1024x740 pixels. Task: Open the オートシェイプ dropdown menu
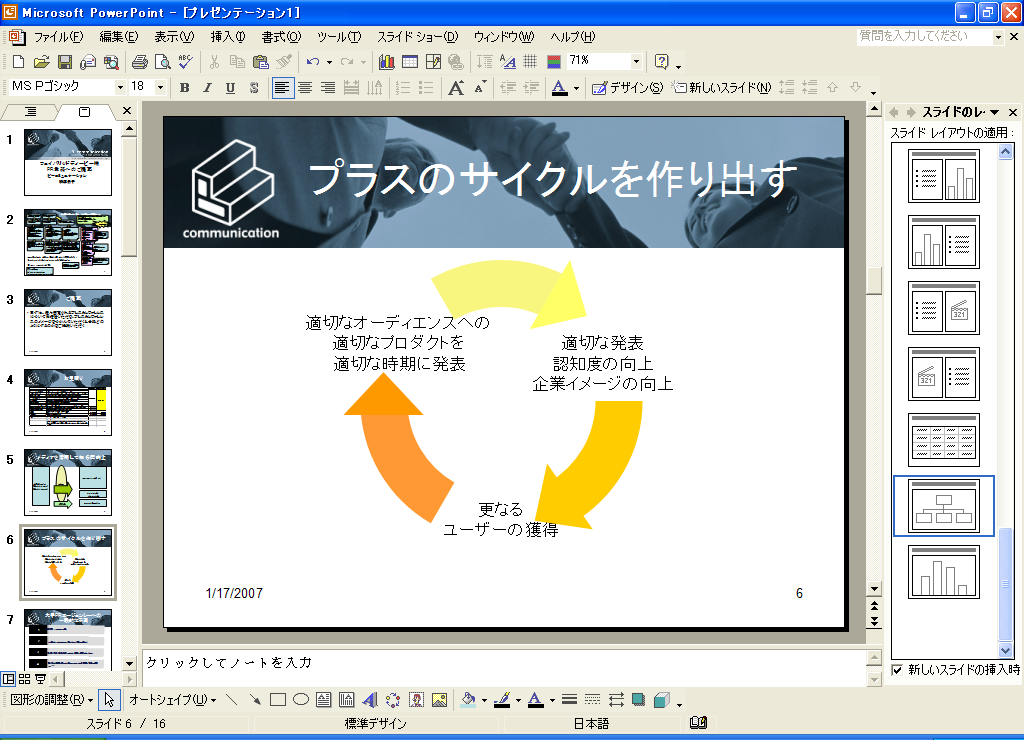tap(171, 700)
